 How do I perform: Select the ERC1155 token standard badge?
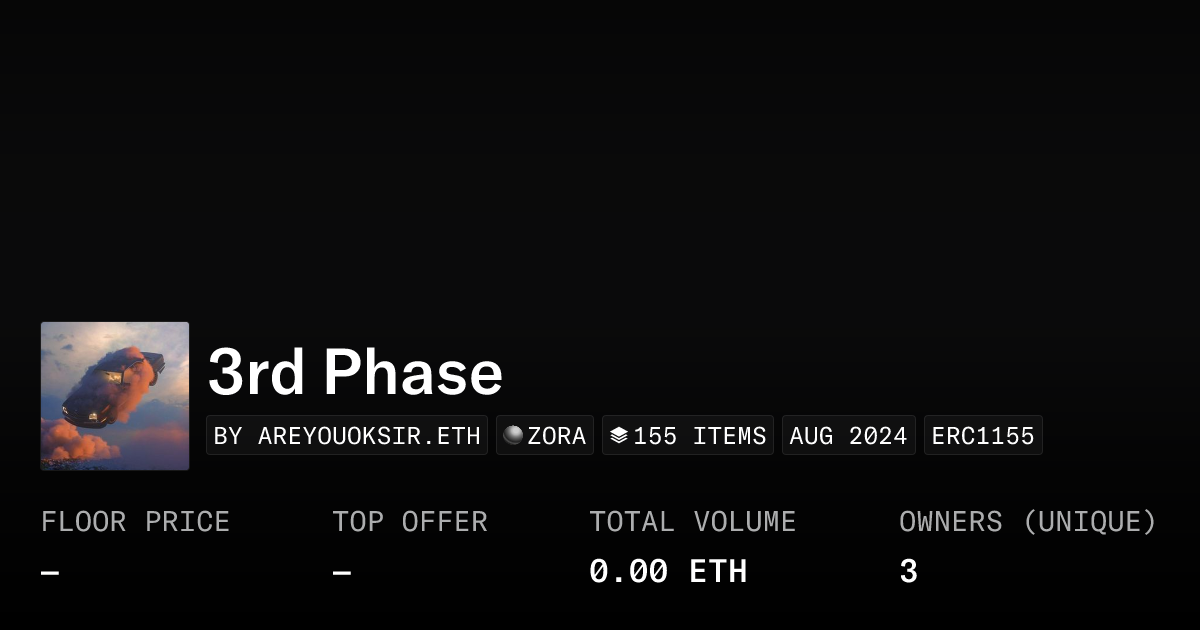click(983, 436)
